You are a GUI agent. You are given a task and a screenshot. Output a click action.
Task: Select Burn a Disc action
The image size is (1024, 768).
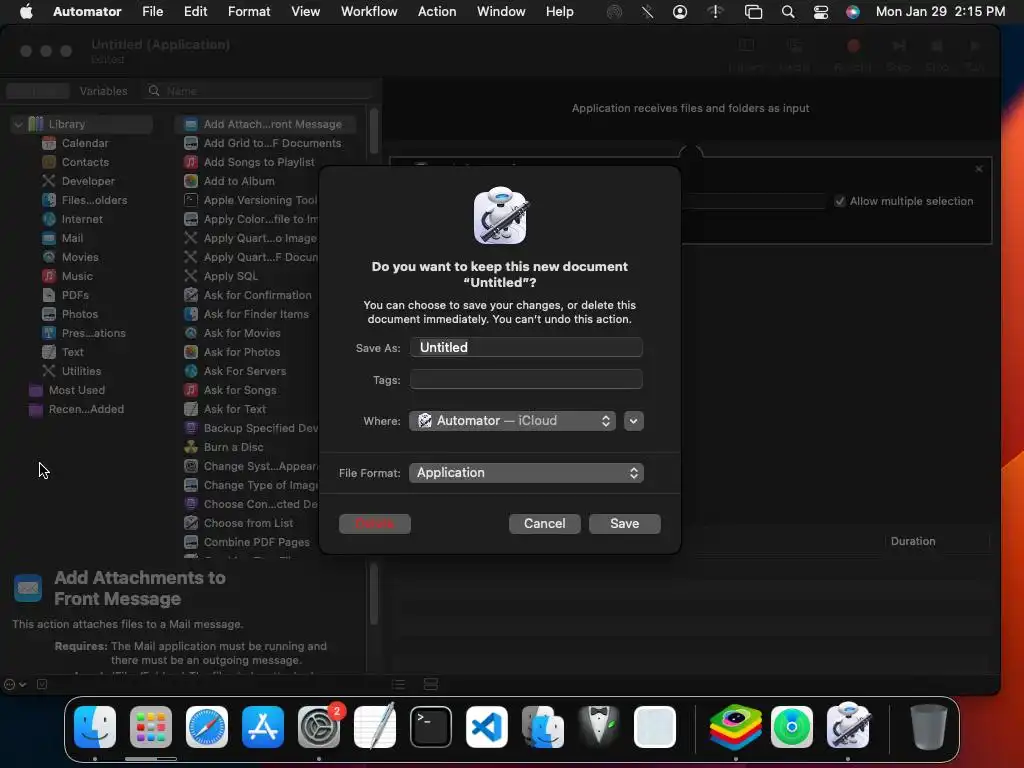(x=233, y=447)
